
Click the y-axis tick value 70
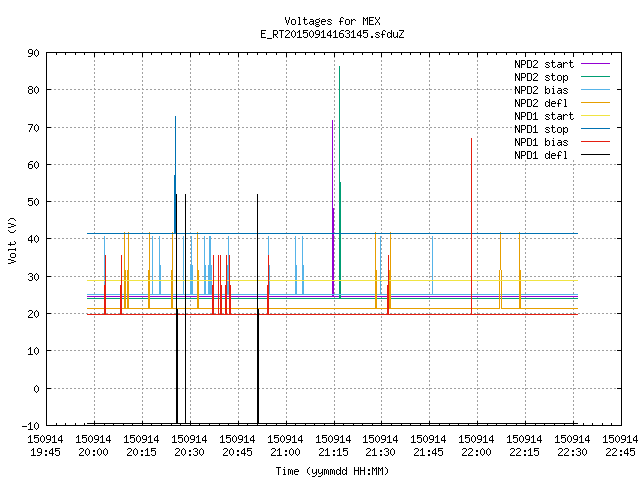click(x=33, y=128)
